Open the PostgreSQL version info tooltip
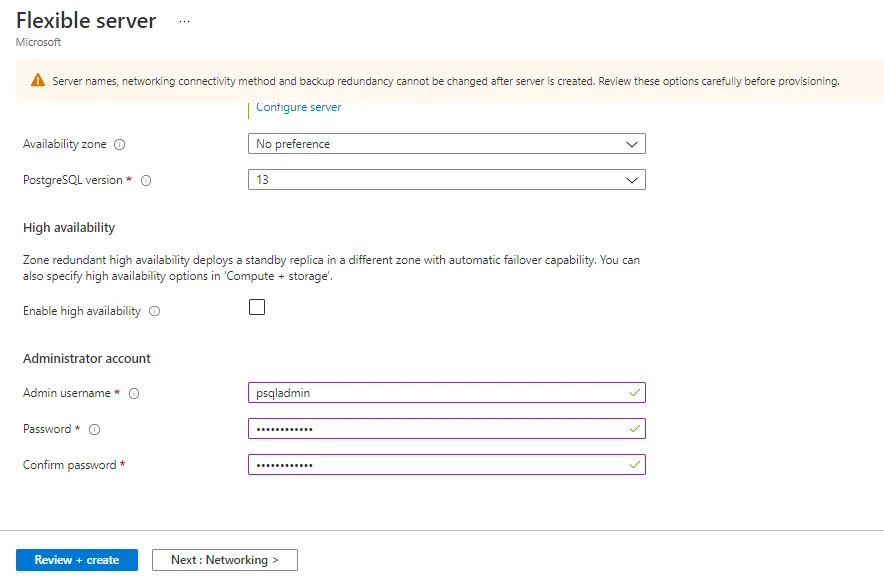The image size is (884, 581). [x=146, y=181]
